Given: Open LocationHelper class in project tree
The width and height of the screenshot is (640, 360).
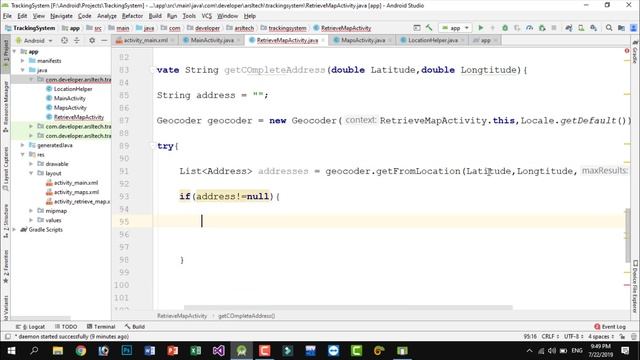Looking at the screenshot, I should [x=73, y=89].
